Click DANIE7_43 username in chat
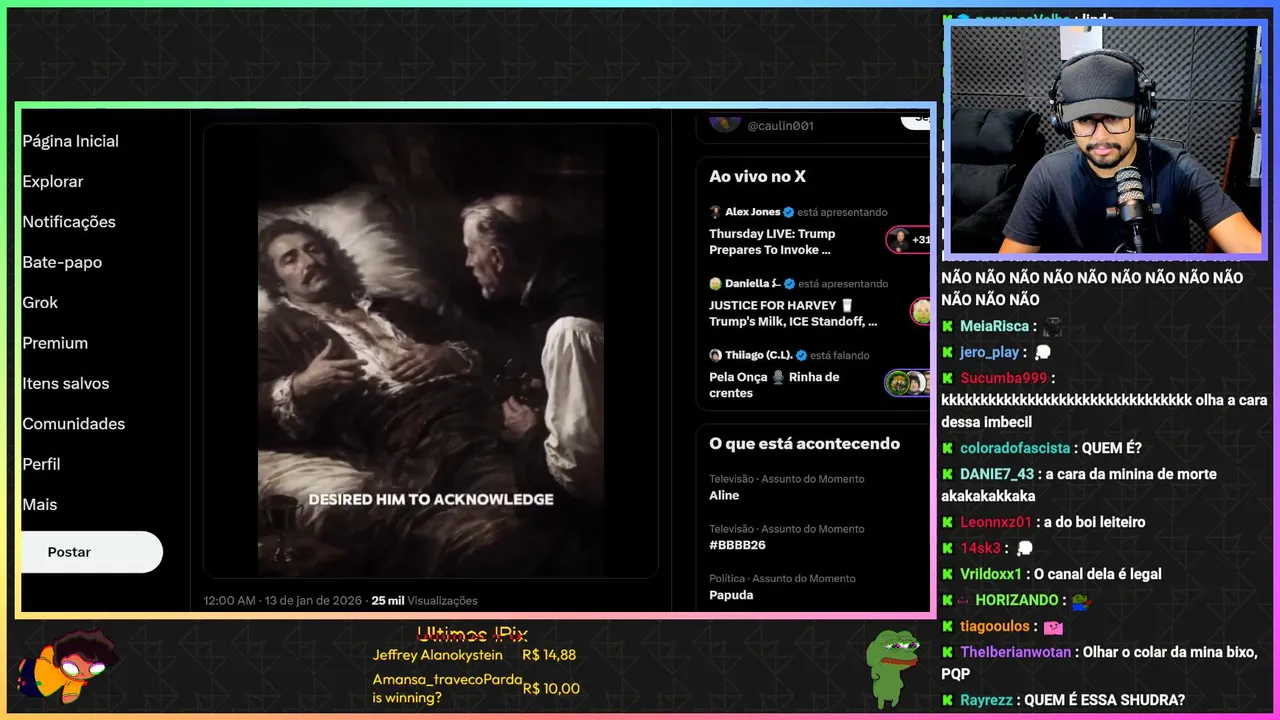Screen dimensions: 1280x720 997,474
